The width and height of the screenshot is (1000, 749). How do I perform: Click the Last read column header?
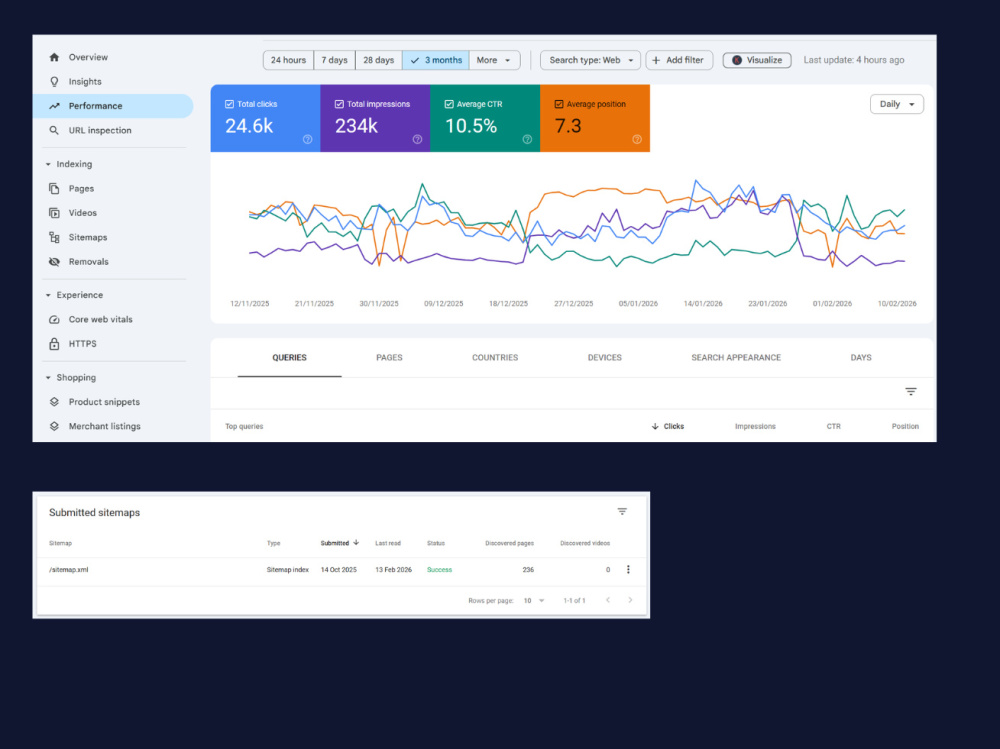(388, 544)
